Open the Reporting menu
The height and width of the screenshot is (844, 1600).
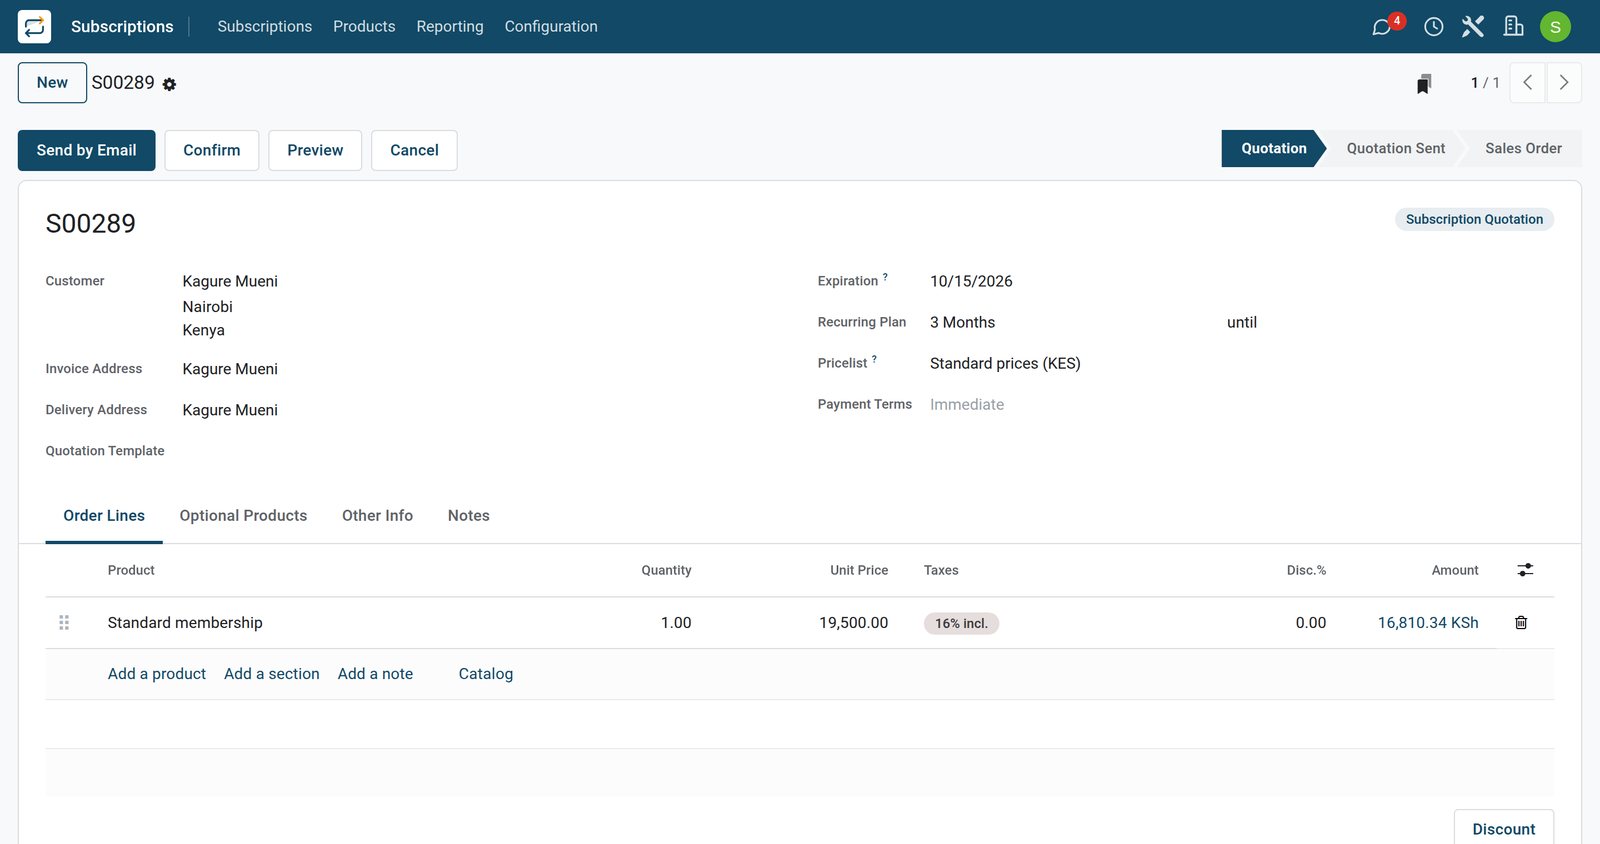coord(450,27)
